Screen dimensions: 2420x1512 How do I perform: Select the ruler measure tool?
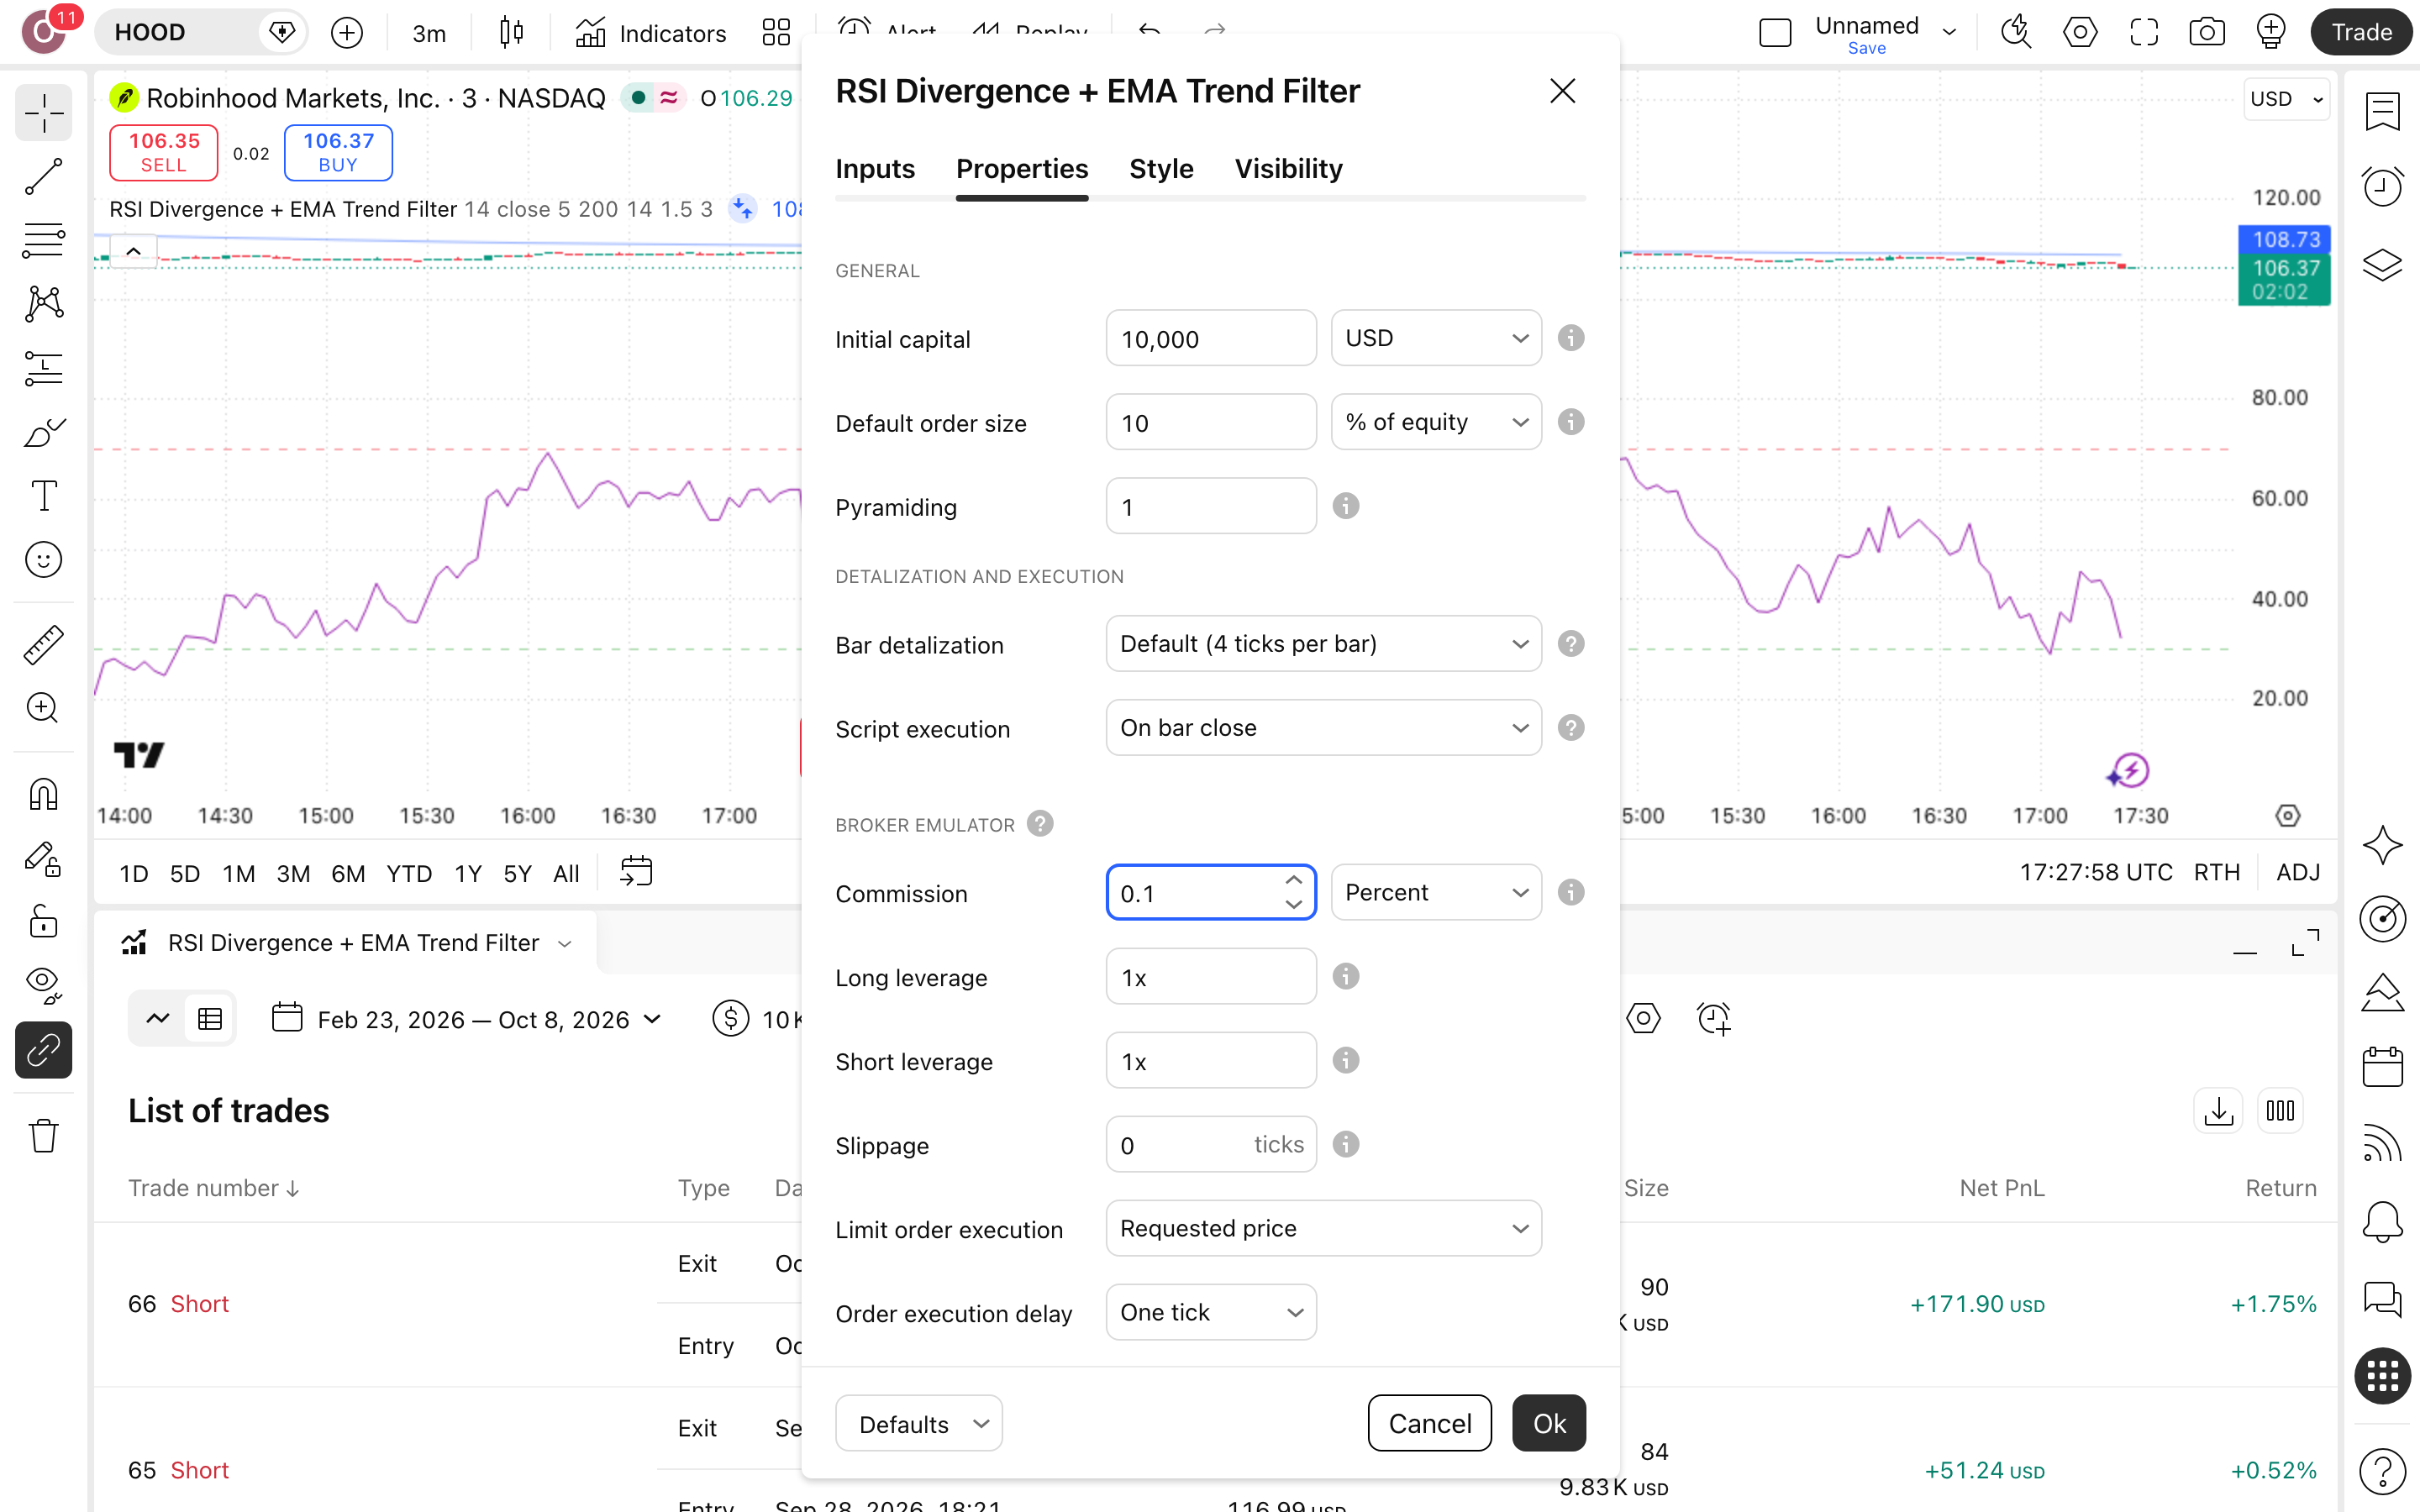pyautogui.click(x=43, y=645)
